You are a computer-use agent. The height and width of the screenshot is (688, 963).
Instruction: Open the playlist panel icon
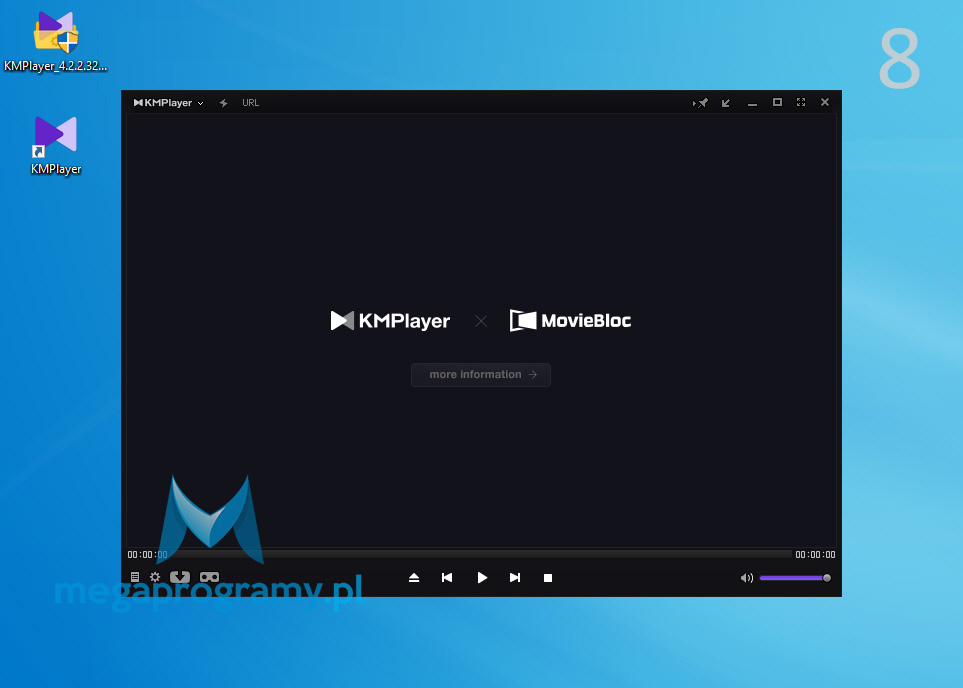coord(135,577)
